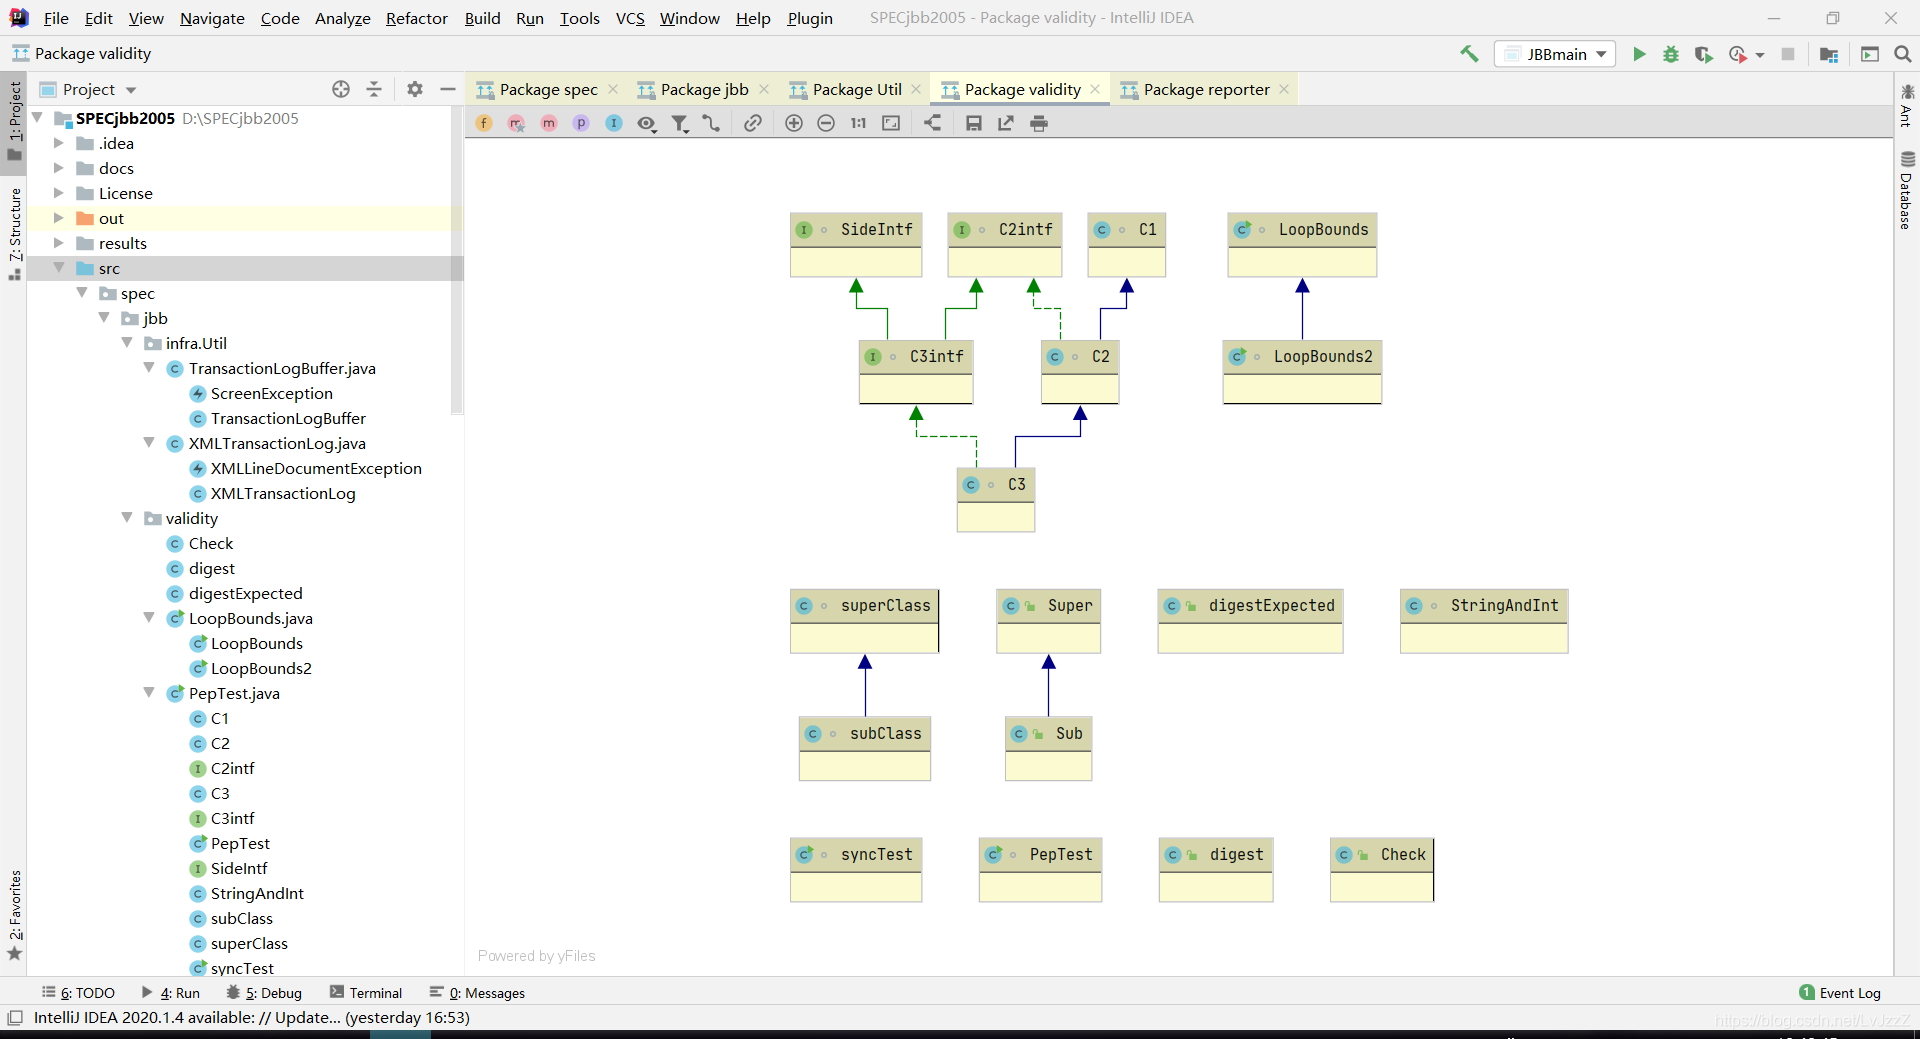1920x1039 pixels.
Task: Toggle Constructors display in diagram toolbar
Action: (516, 123)
